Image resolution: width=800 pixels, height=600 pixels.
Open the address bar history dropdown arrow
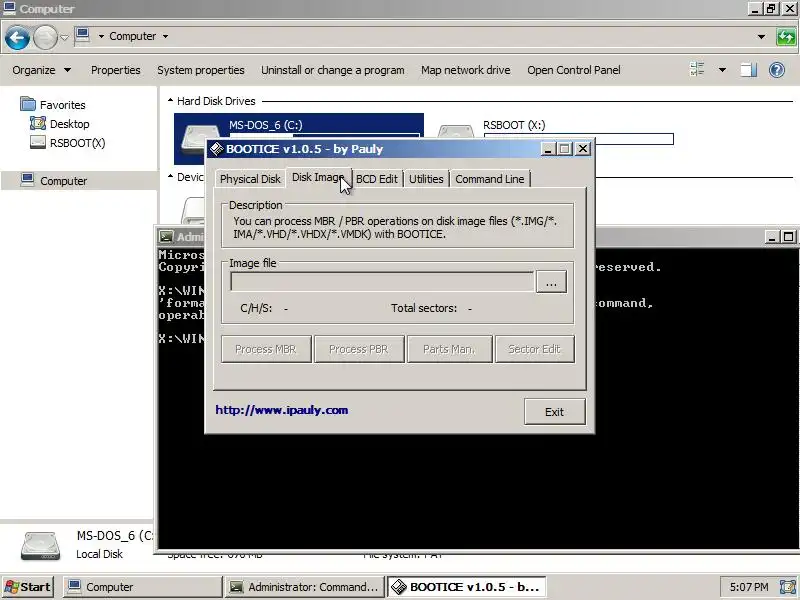pyautogui.click(x=761, y=37)
